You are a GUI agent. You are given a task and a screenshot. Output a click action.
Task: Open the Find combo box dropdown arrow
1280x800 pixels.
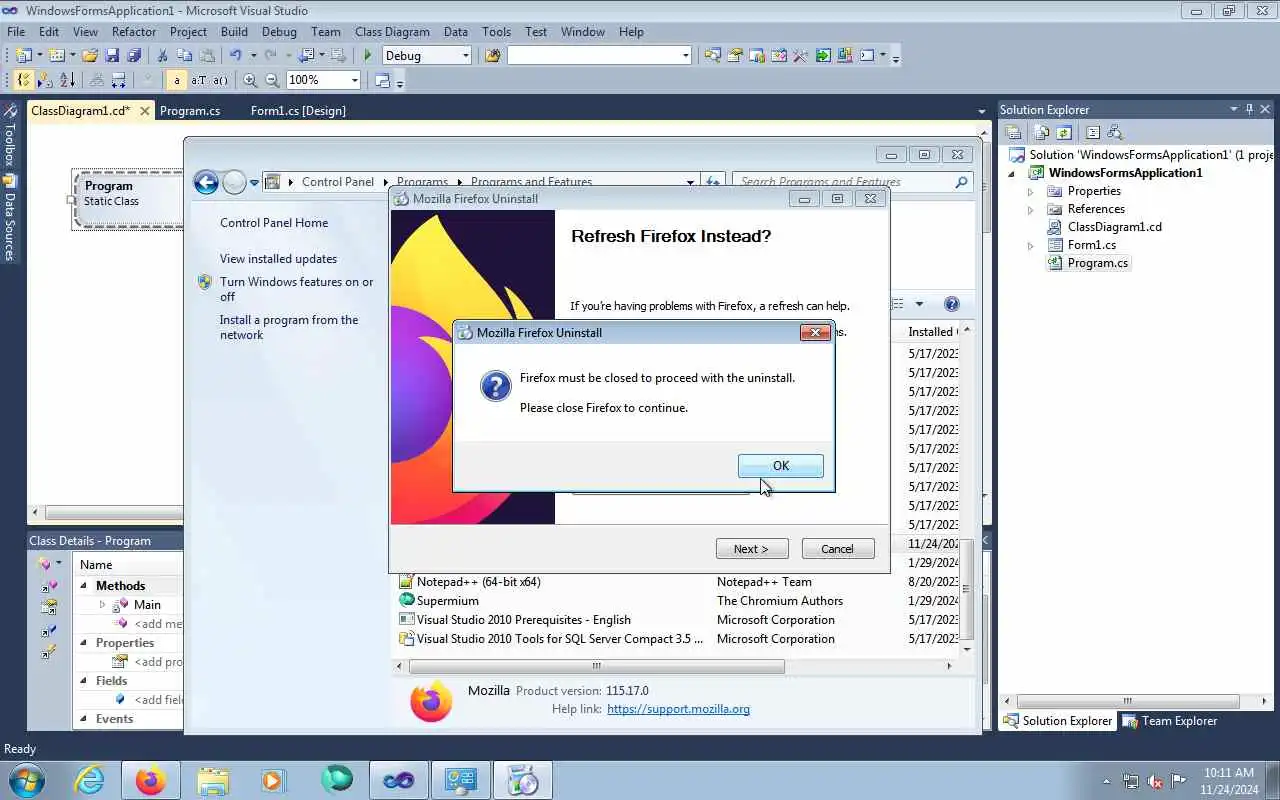685,56
